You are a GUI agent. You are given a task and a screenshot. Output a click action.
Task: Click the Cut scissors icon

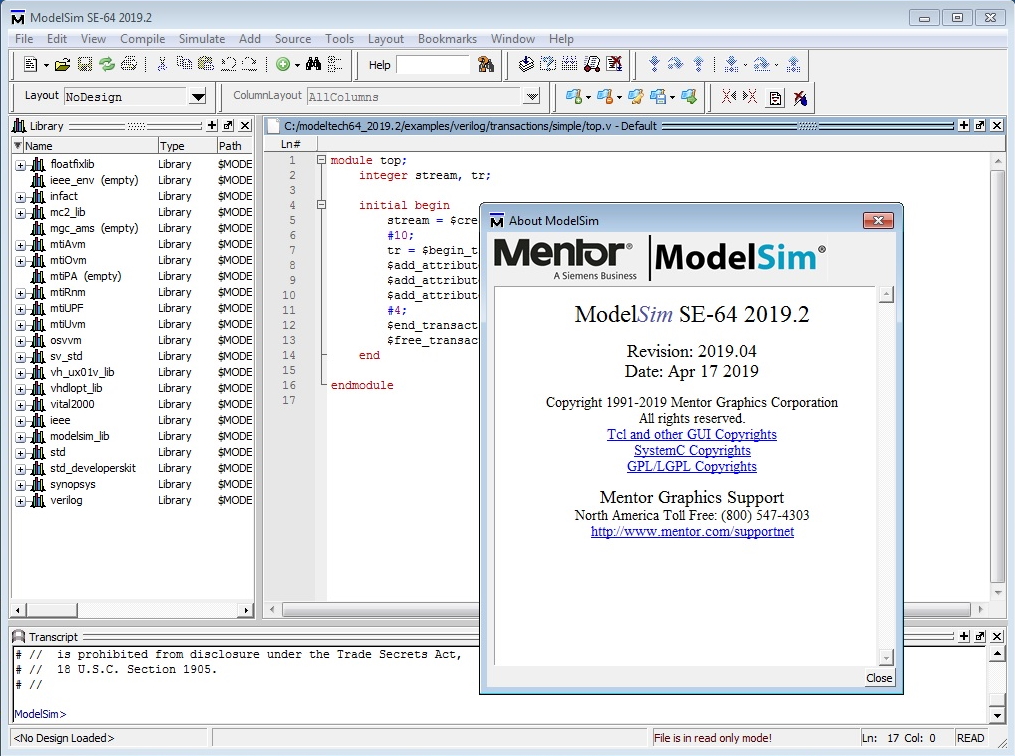pos(162,64)
